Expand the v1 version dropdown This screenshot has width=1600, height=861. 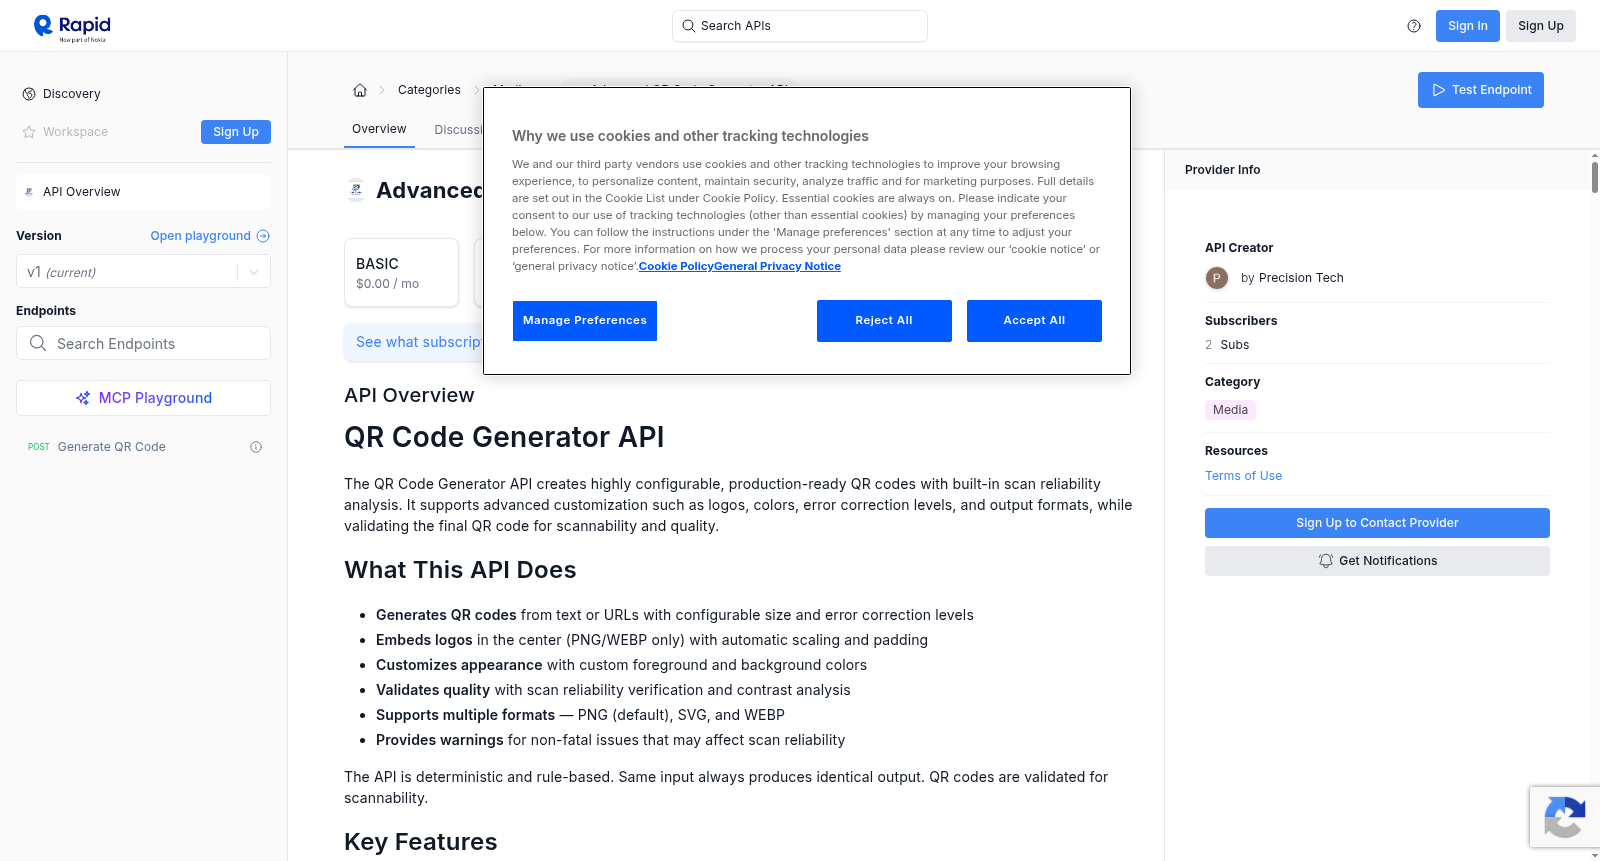pyautogui.click(x=254, y=272)
